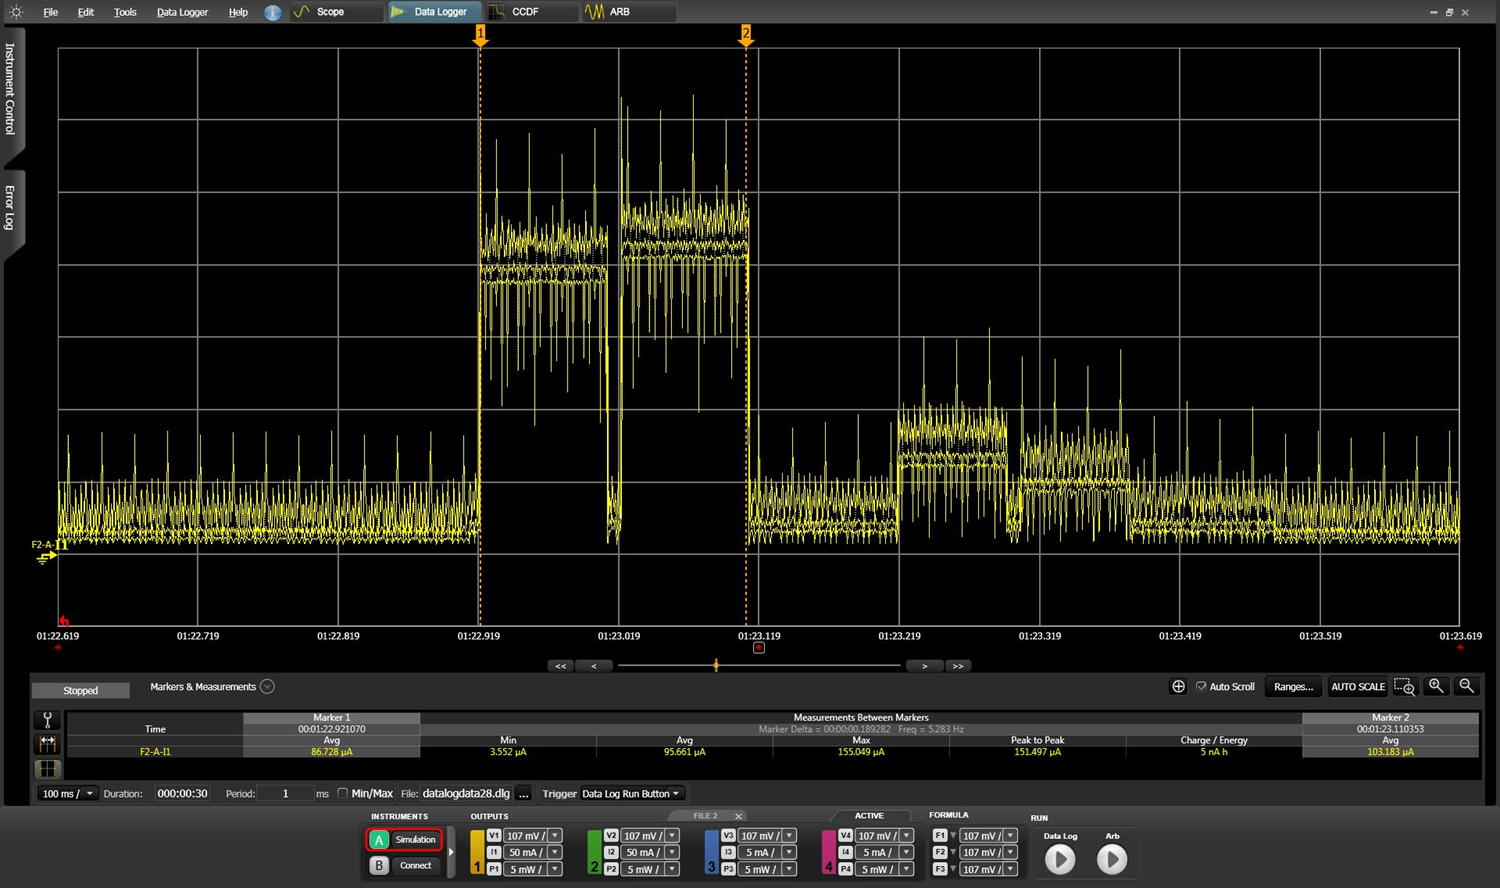Viewport: 1500px width, 888px height.
Task: Click the AUTO SCALE button
Action: tap(1357, 687)
